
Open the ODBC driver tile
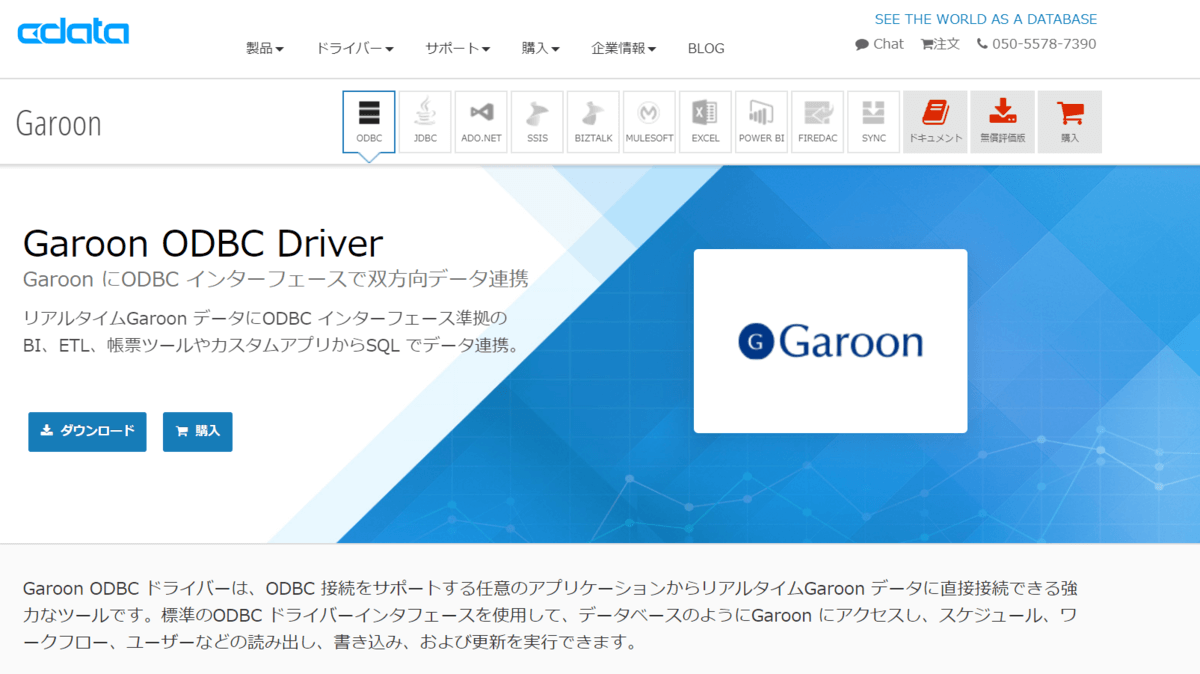[x=369, y=121]
